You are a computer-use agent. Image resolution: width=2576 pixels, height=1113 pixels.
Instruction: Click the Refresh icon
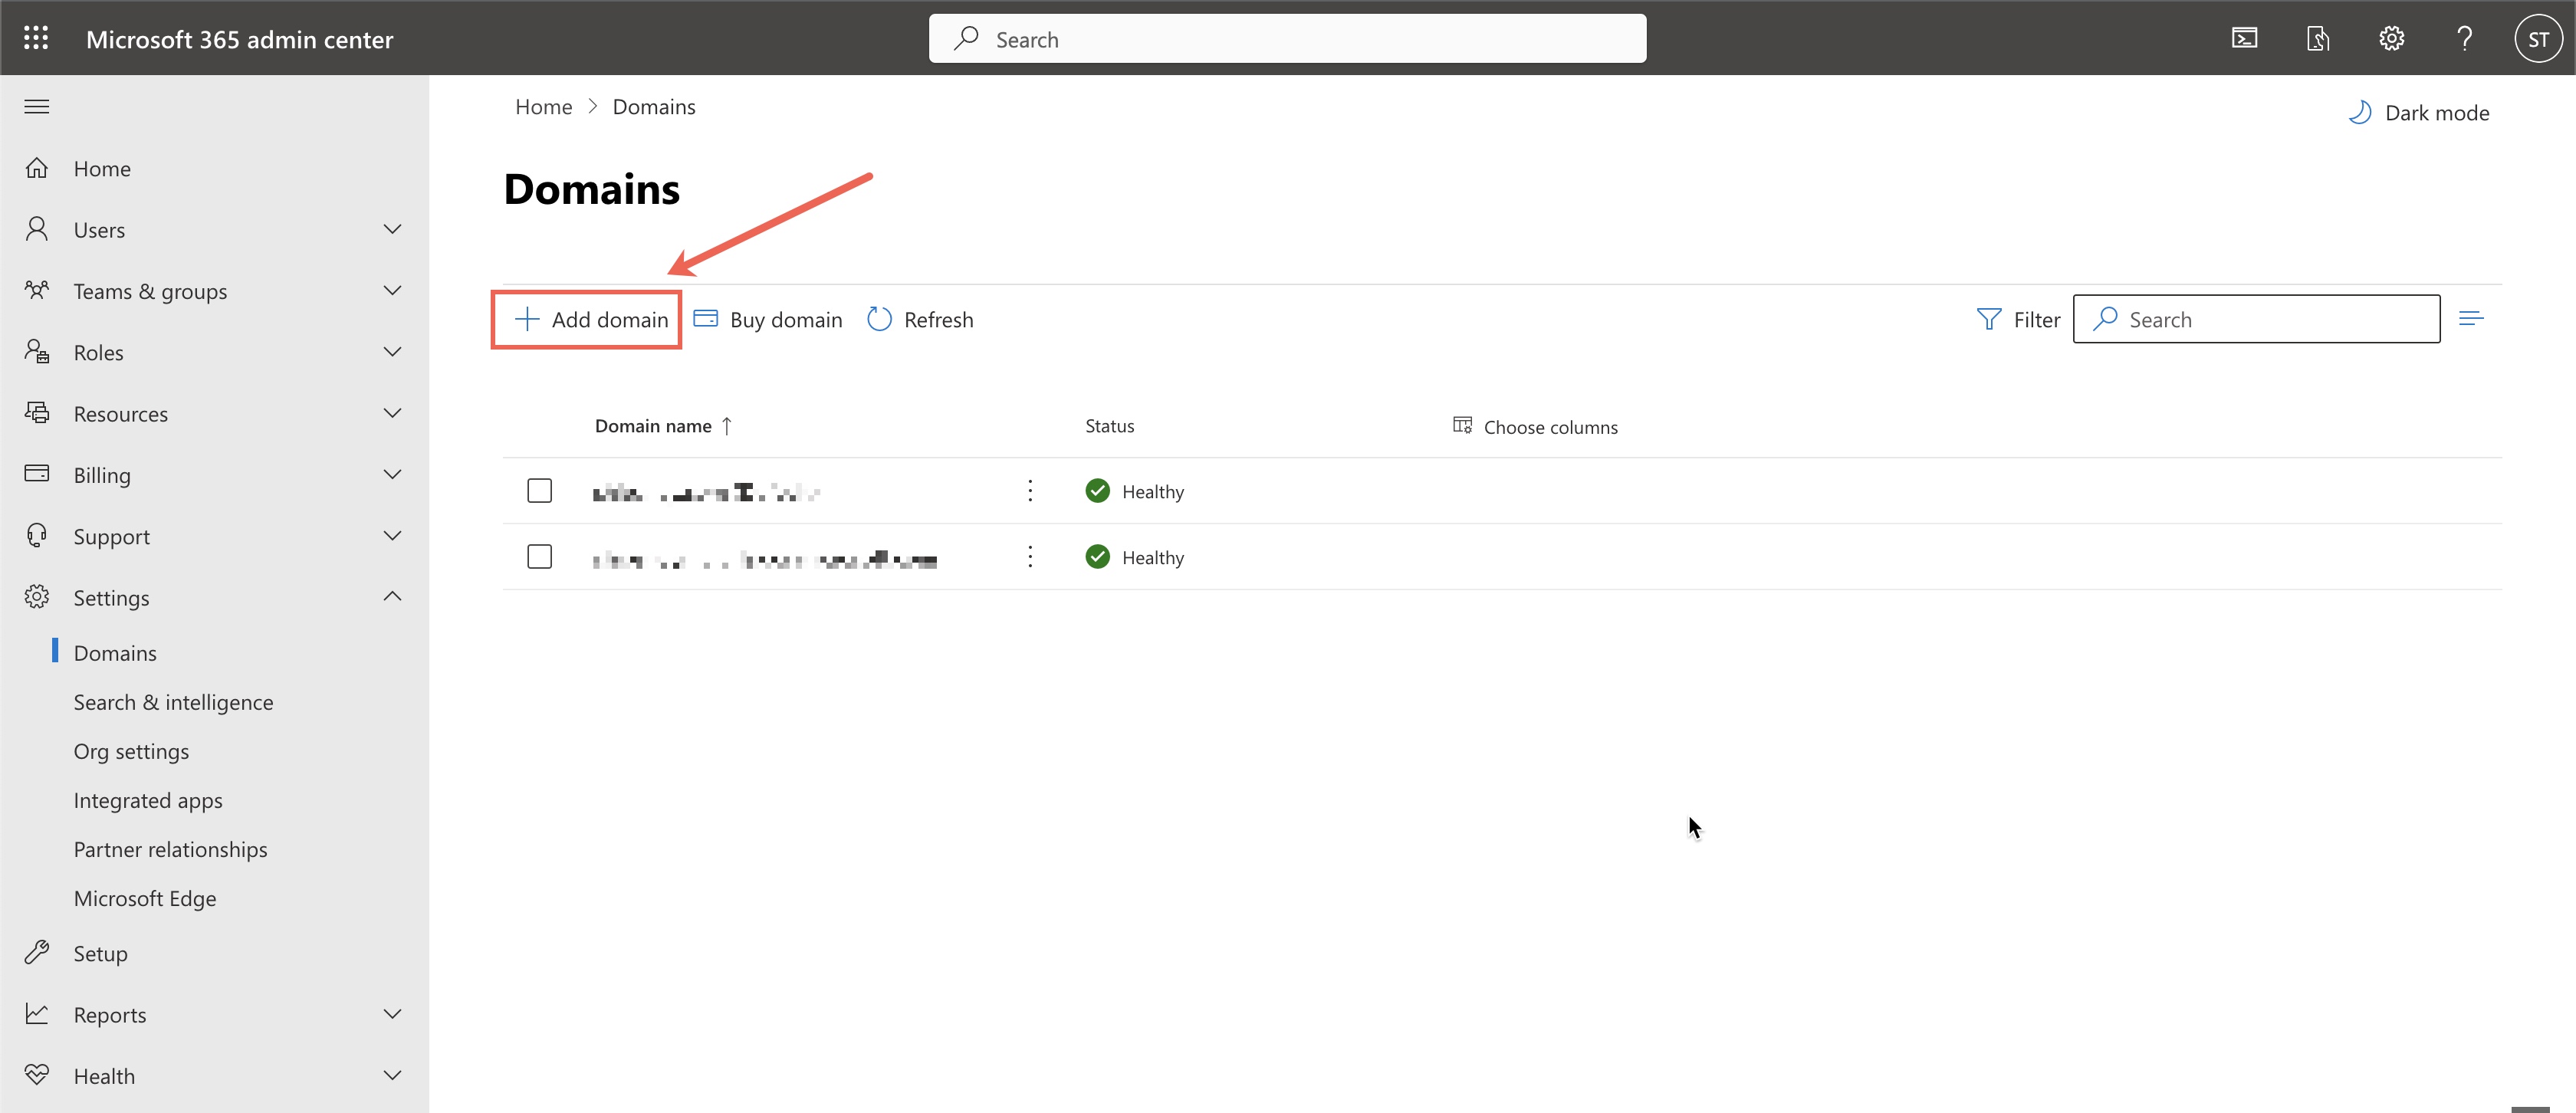877,318
